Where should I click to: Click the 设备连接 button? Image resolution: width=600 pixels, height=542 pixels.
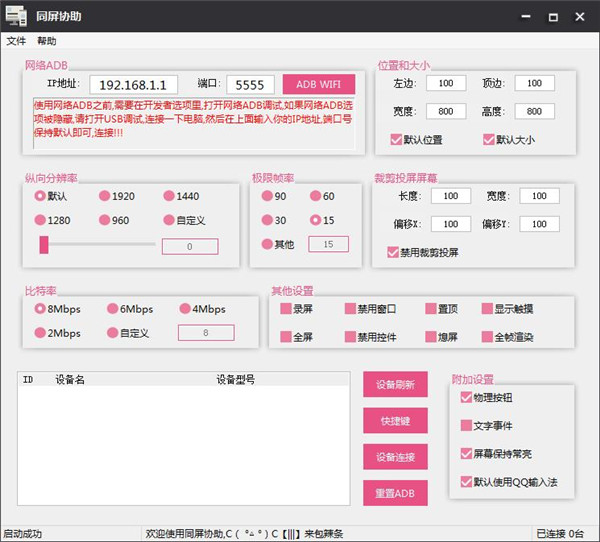395,457
